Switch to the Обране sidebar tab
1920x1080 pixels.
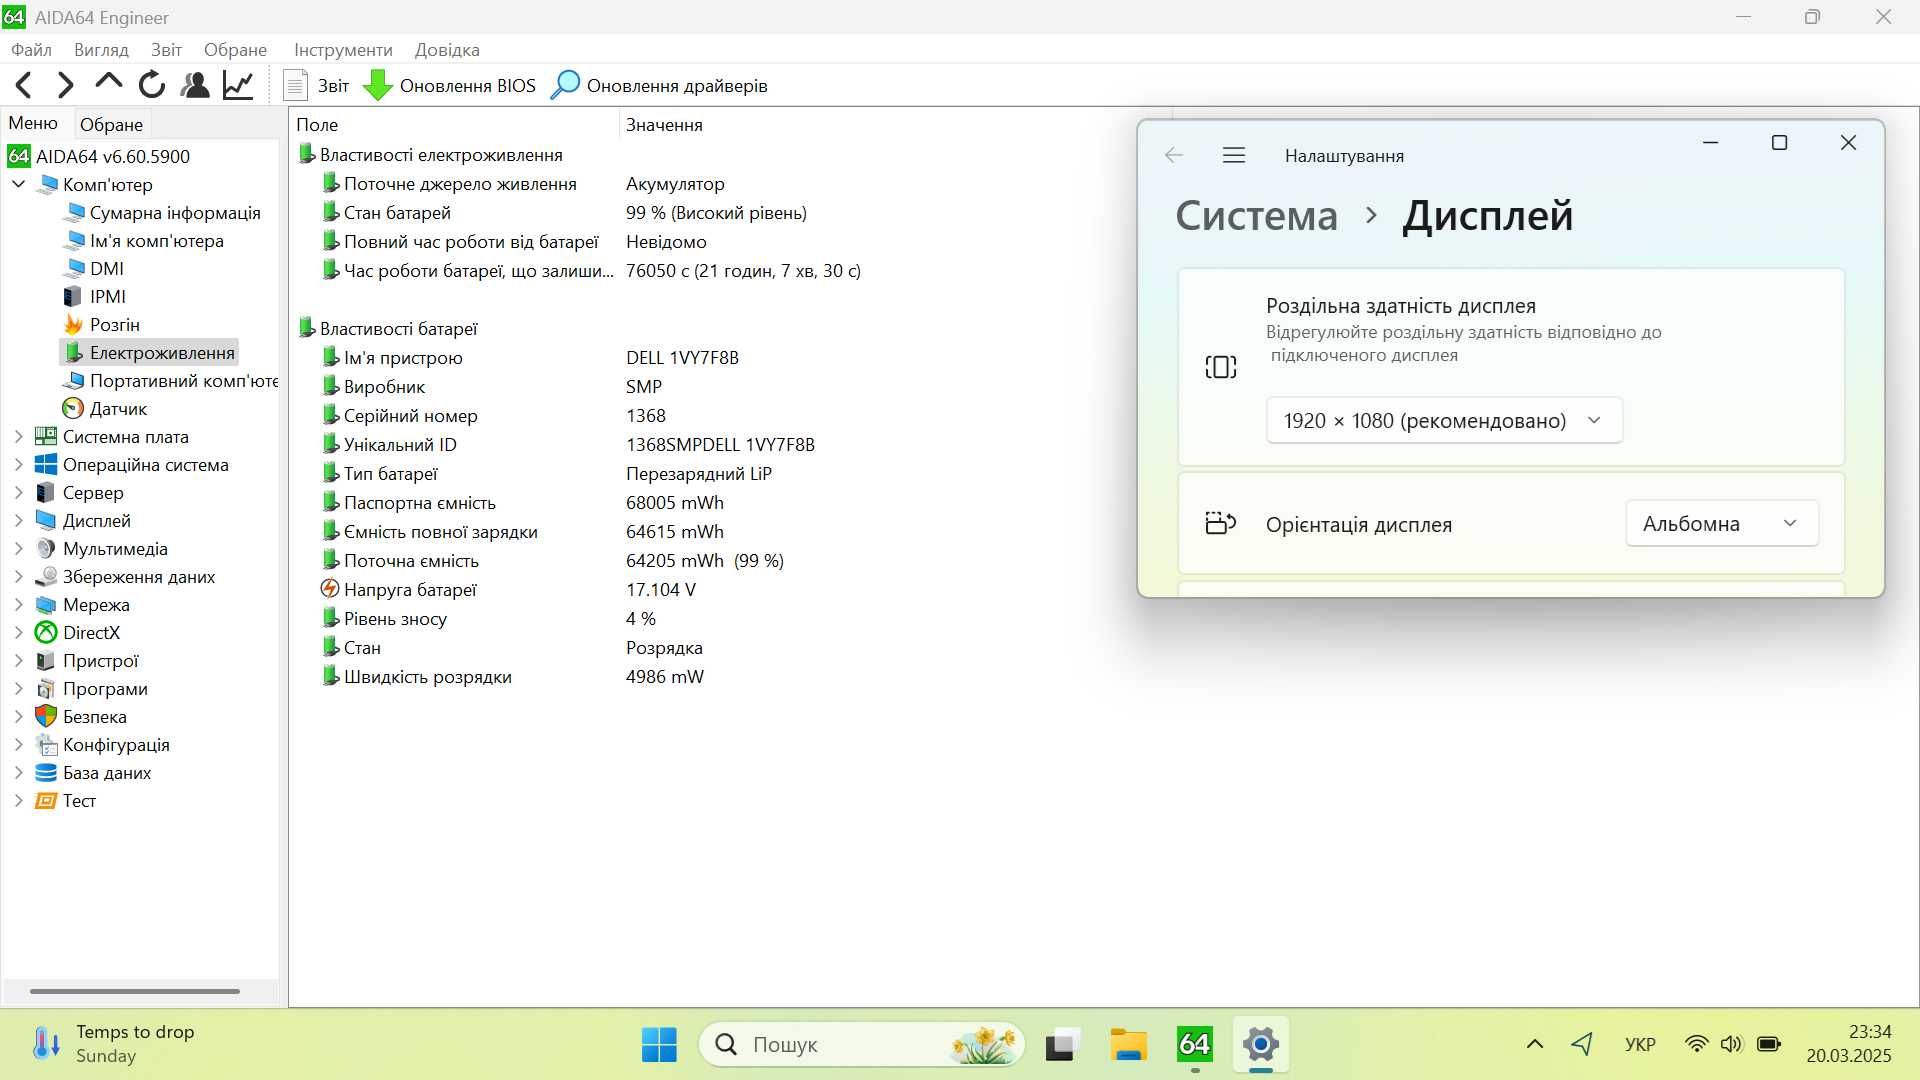(111, 125)
